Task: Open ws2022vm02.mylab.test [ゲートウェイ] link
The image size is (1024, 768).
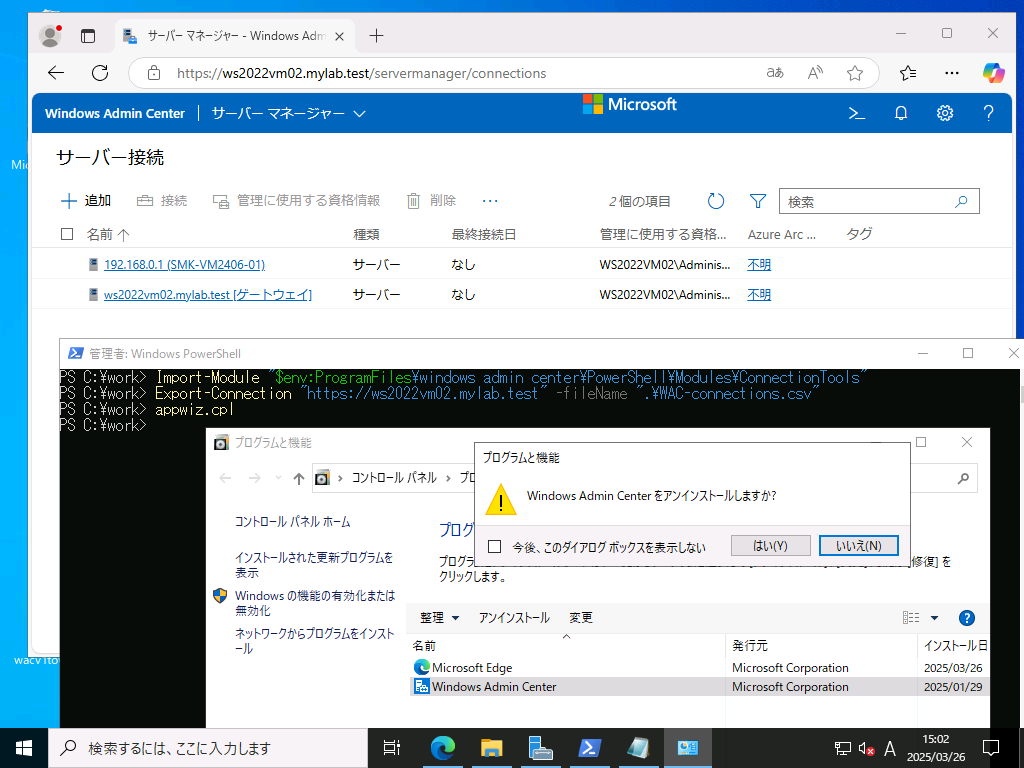Action: coord(208,295)
